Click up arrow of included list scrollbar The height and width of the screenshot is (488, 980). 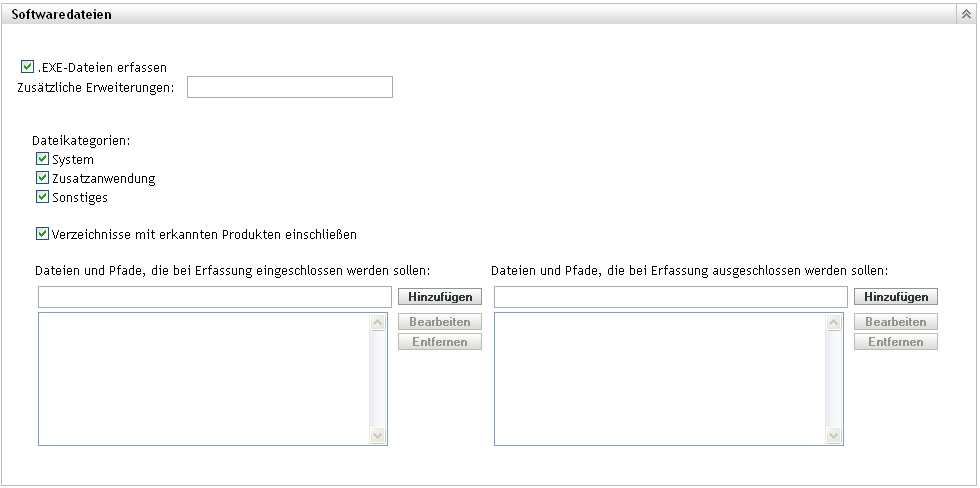[378, 322]
